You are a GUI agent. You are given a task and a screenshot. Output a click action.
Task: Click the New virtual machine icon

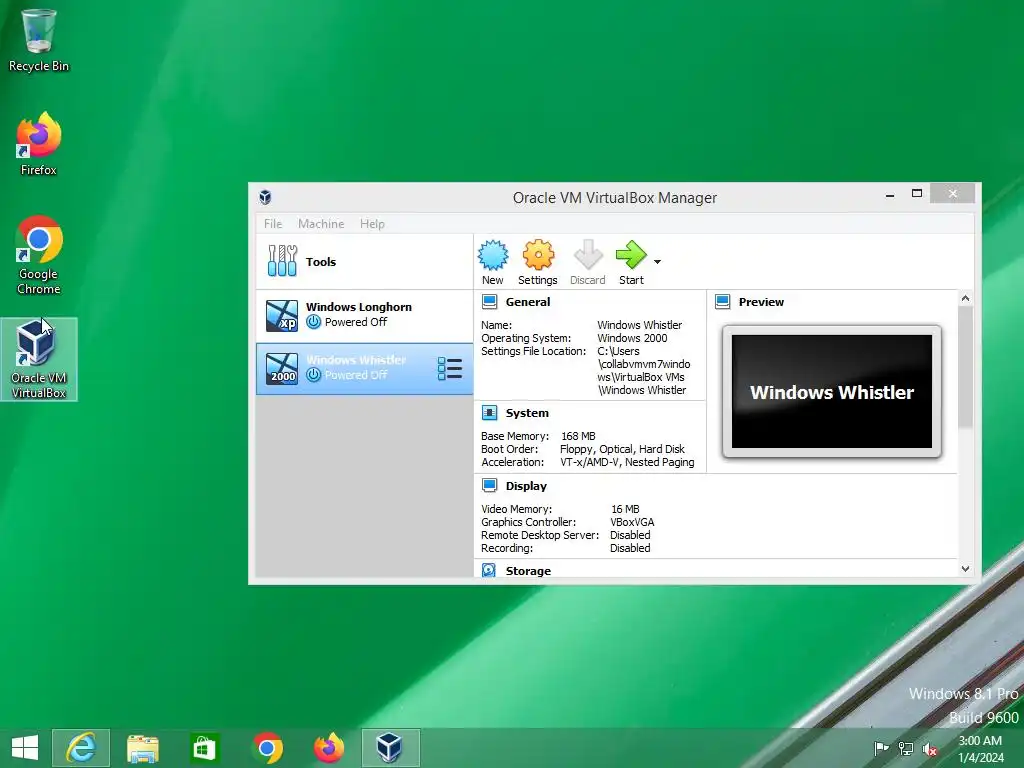tap(492, 255)
